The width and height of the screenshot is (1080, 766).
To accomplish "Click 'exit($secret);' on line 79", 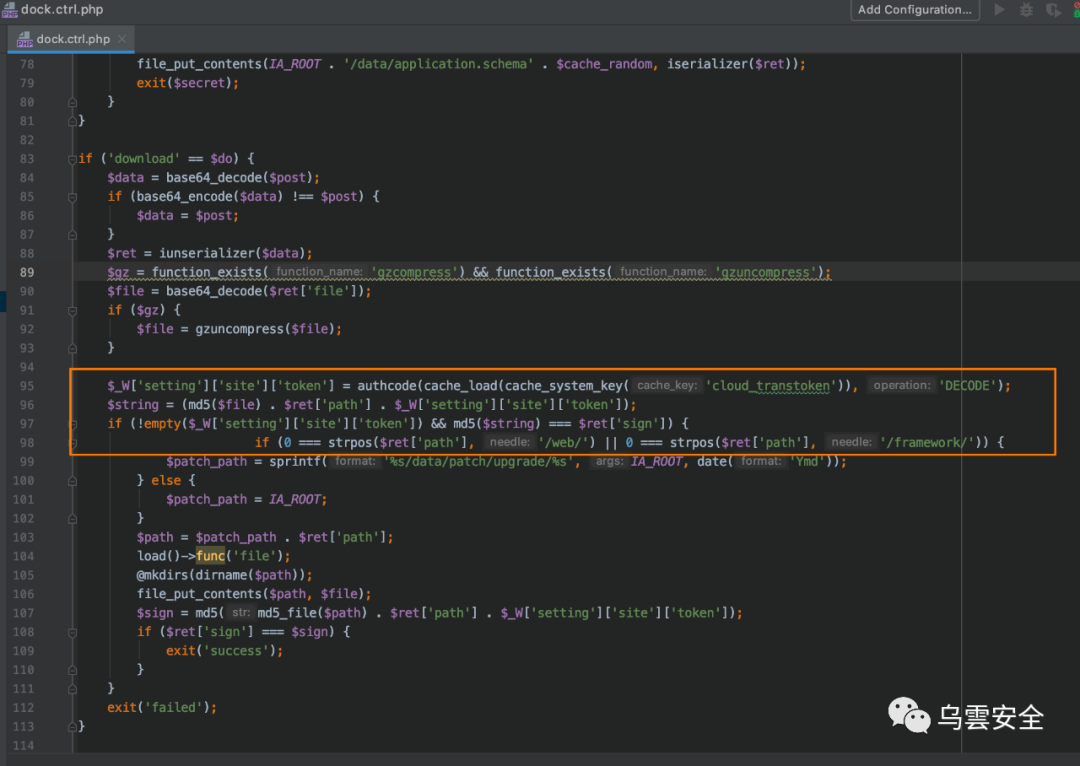I will (x=187, y=83).
